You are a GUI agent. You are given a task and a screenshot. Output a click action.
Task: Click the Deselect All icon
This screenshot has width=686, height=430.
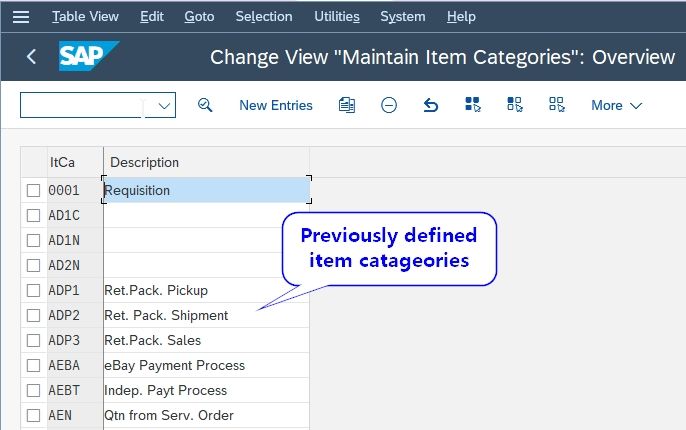click(x=556, y=105)
